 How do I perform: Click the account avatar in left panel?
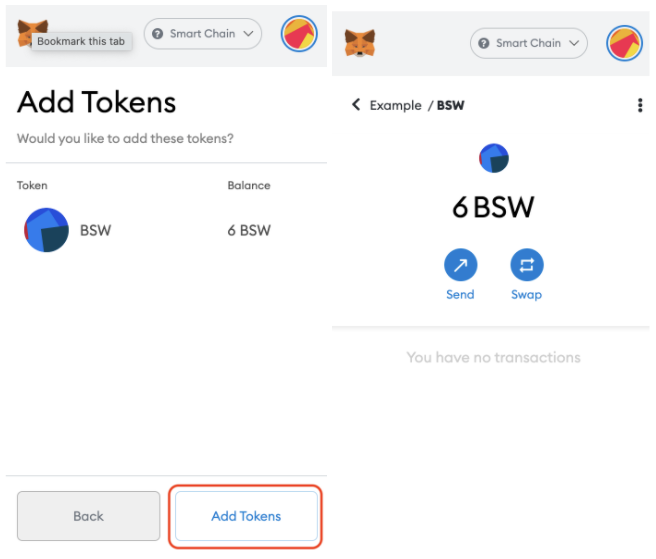299,34
